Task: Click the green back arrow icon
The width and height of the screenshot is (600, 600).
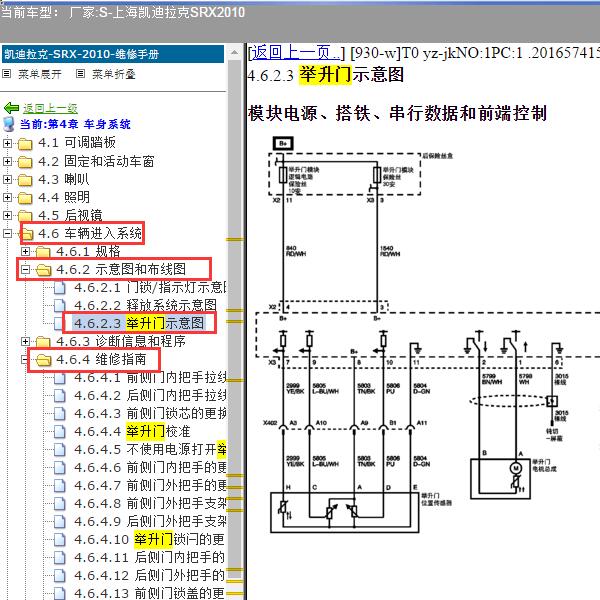Action: tap(11, 108)
